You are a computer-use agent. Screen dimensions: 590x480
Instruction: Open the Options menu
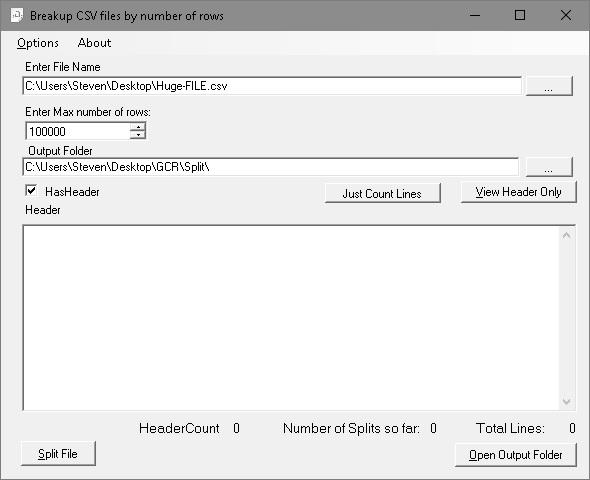pyautogui.click(x=38, y=43)
